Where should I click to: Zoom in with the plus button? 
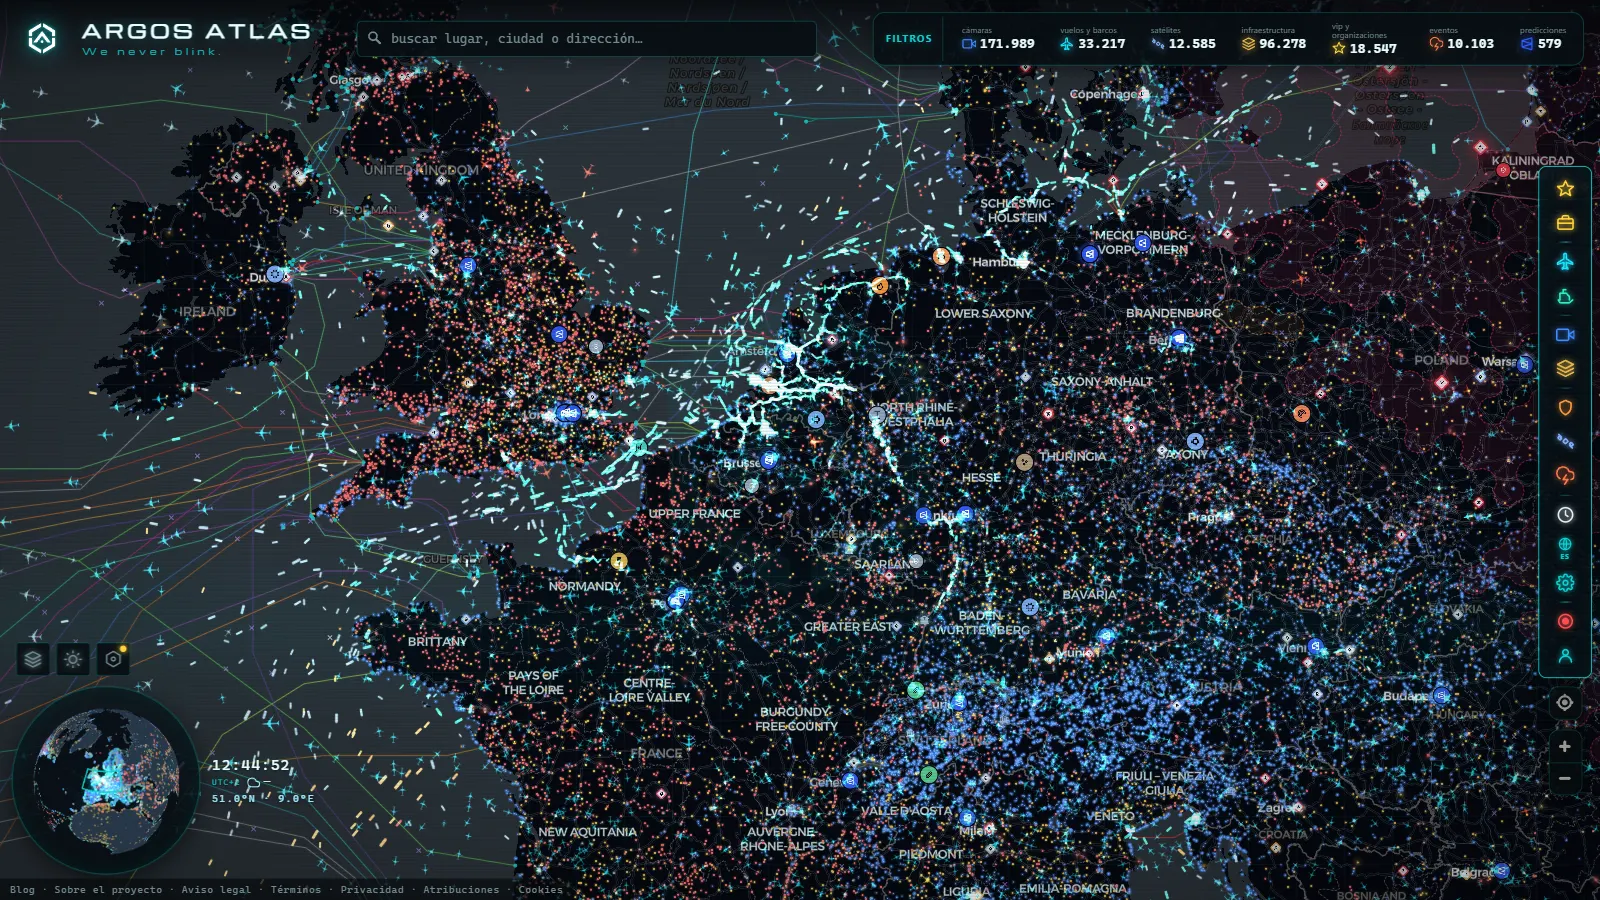[1565, 746]
